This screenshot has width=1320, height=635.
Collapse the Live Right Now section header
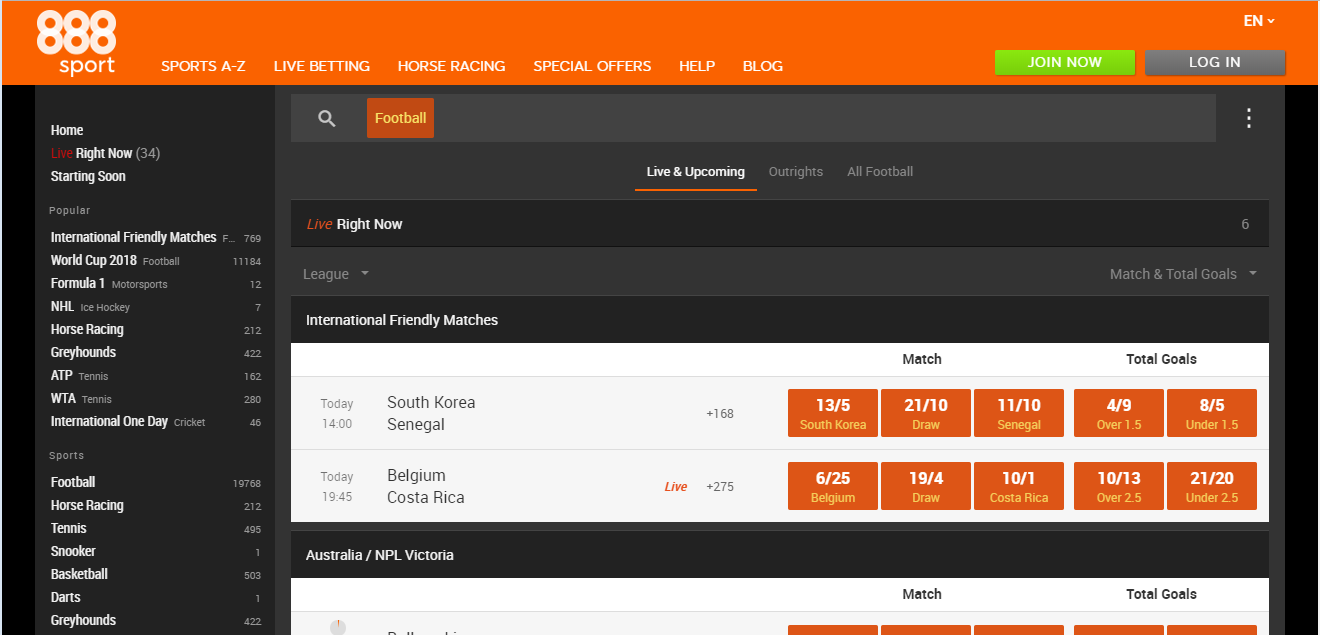pyautogui.click(x=779, y=224)
